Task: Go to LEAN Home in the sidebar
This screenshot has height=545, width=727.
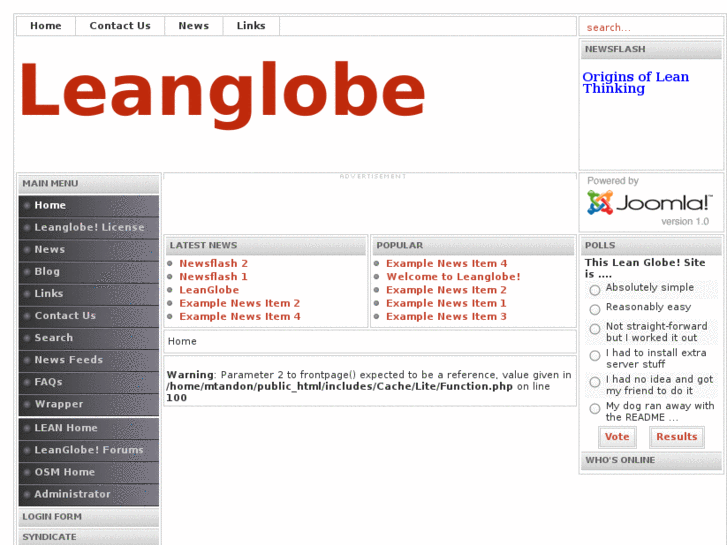Action: coord(89,428)
